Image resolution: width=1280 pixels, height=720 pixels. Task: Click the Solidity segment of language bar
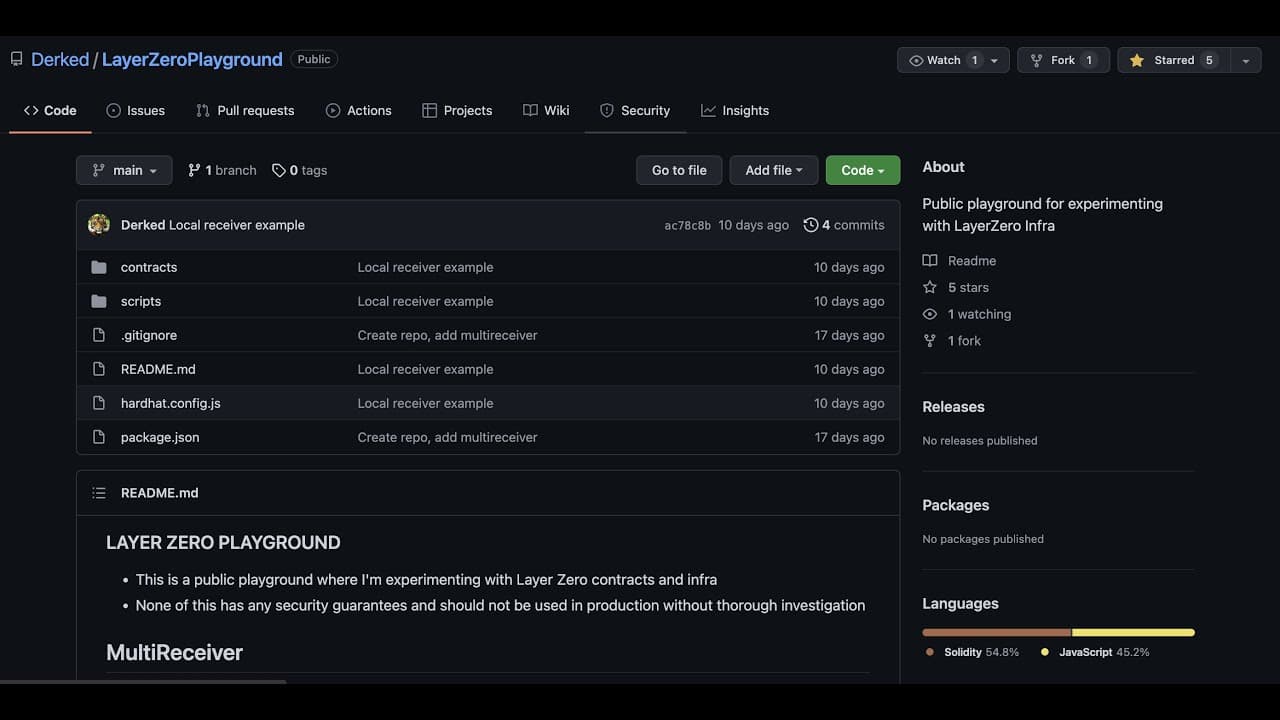point(996,632)
